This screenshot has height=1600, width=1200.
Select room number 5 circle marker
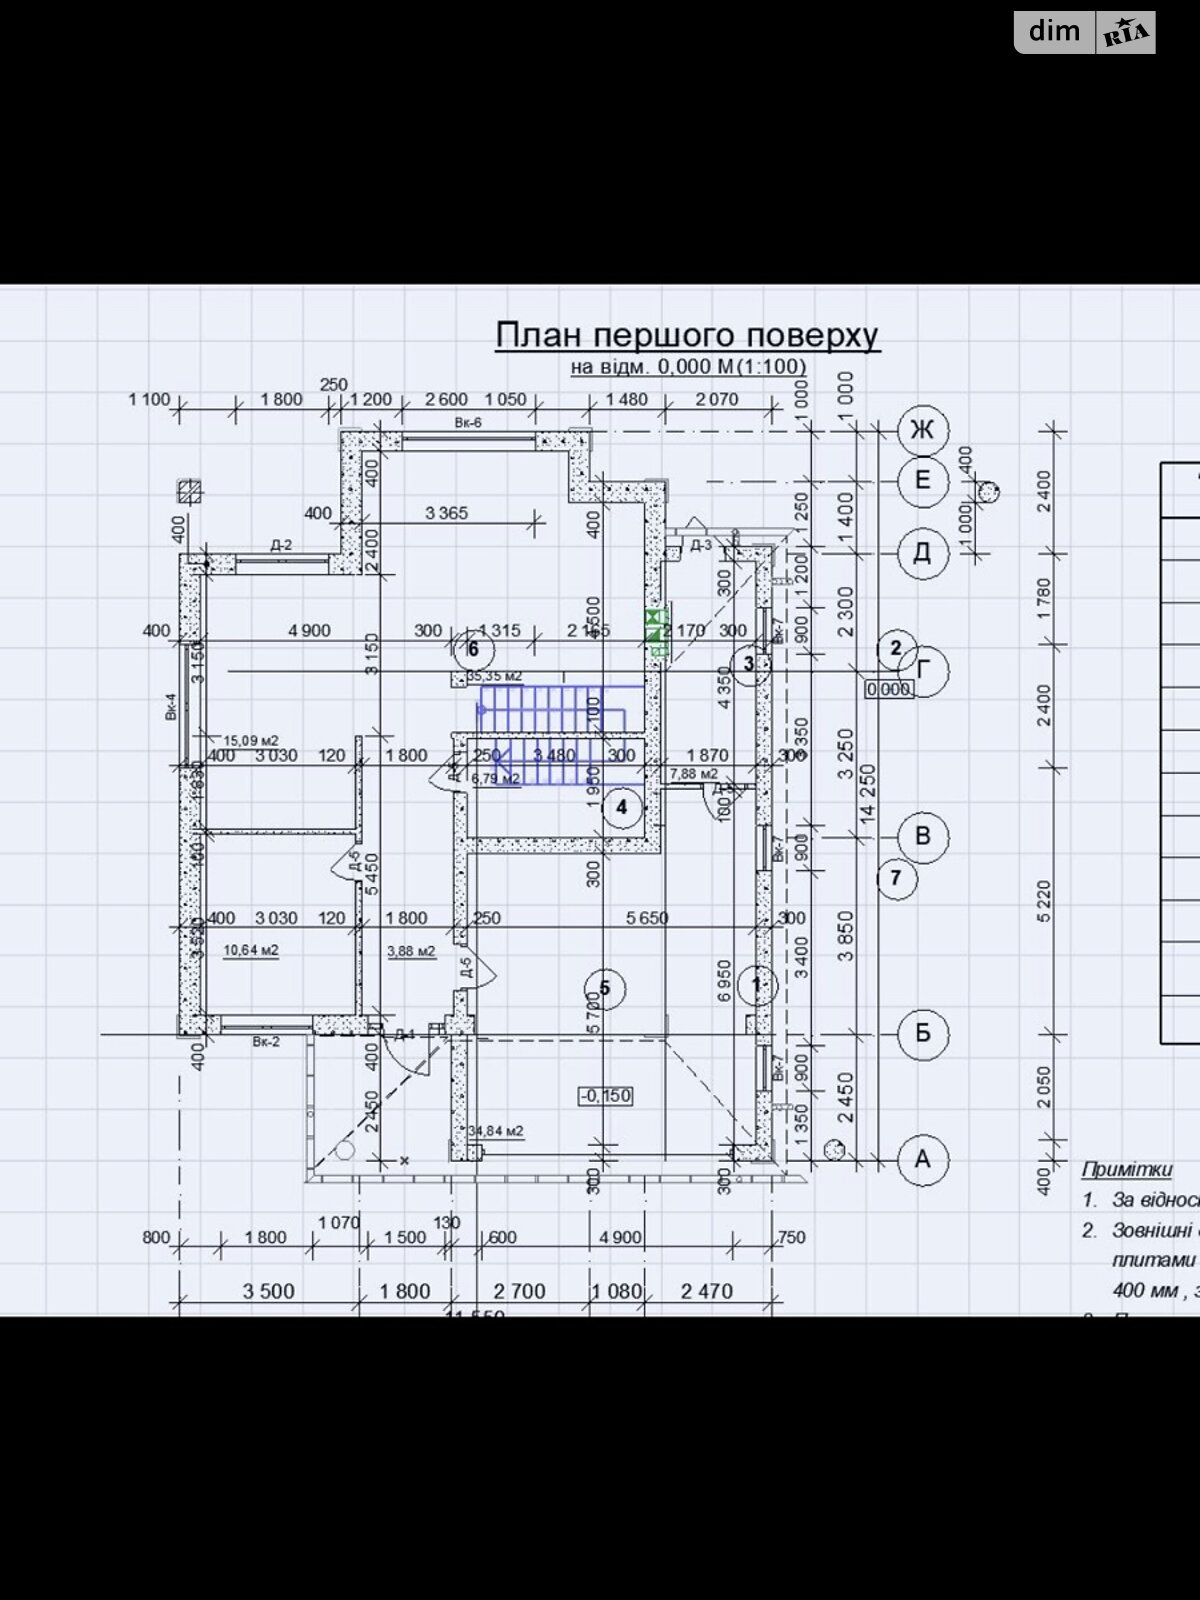click(x=604, y=989)
